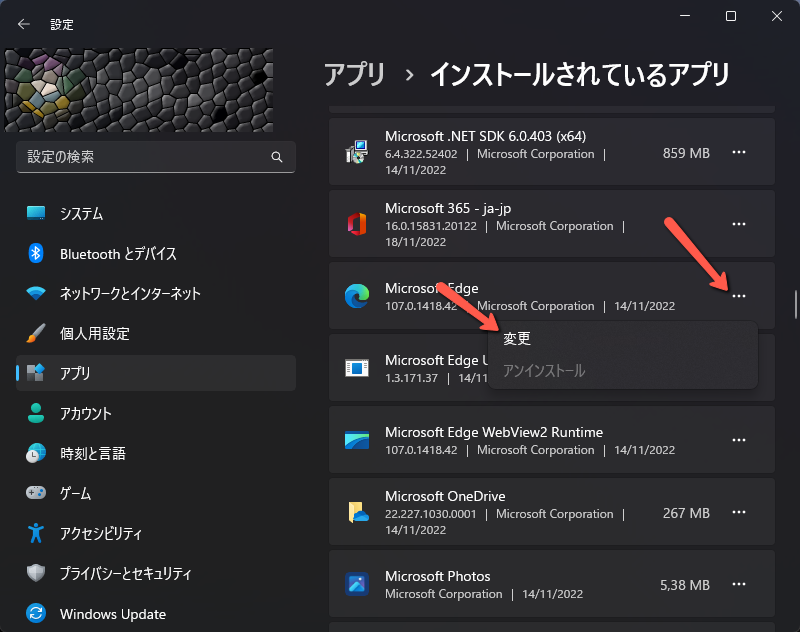This screenshot has height=632, width=800.
Task: Click the Edge WebView2 Runtime icon
Action: (x=357, y=440)
